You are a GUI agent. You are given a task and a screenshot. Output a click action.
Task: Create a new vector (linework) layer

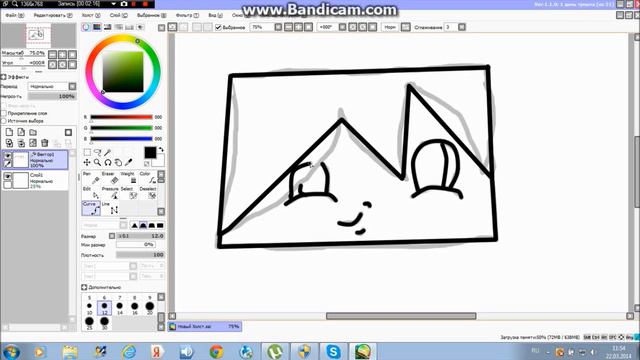pos(21,132)
